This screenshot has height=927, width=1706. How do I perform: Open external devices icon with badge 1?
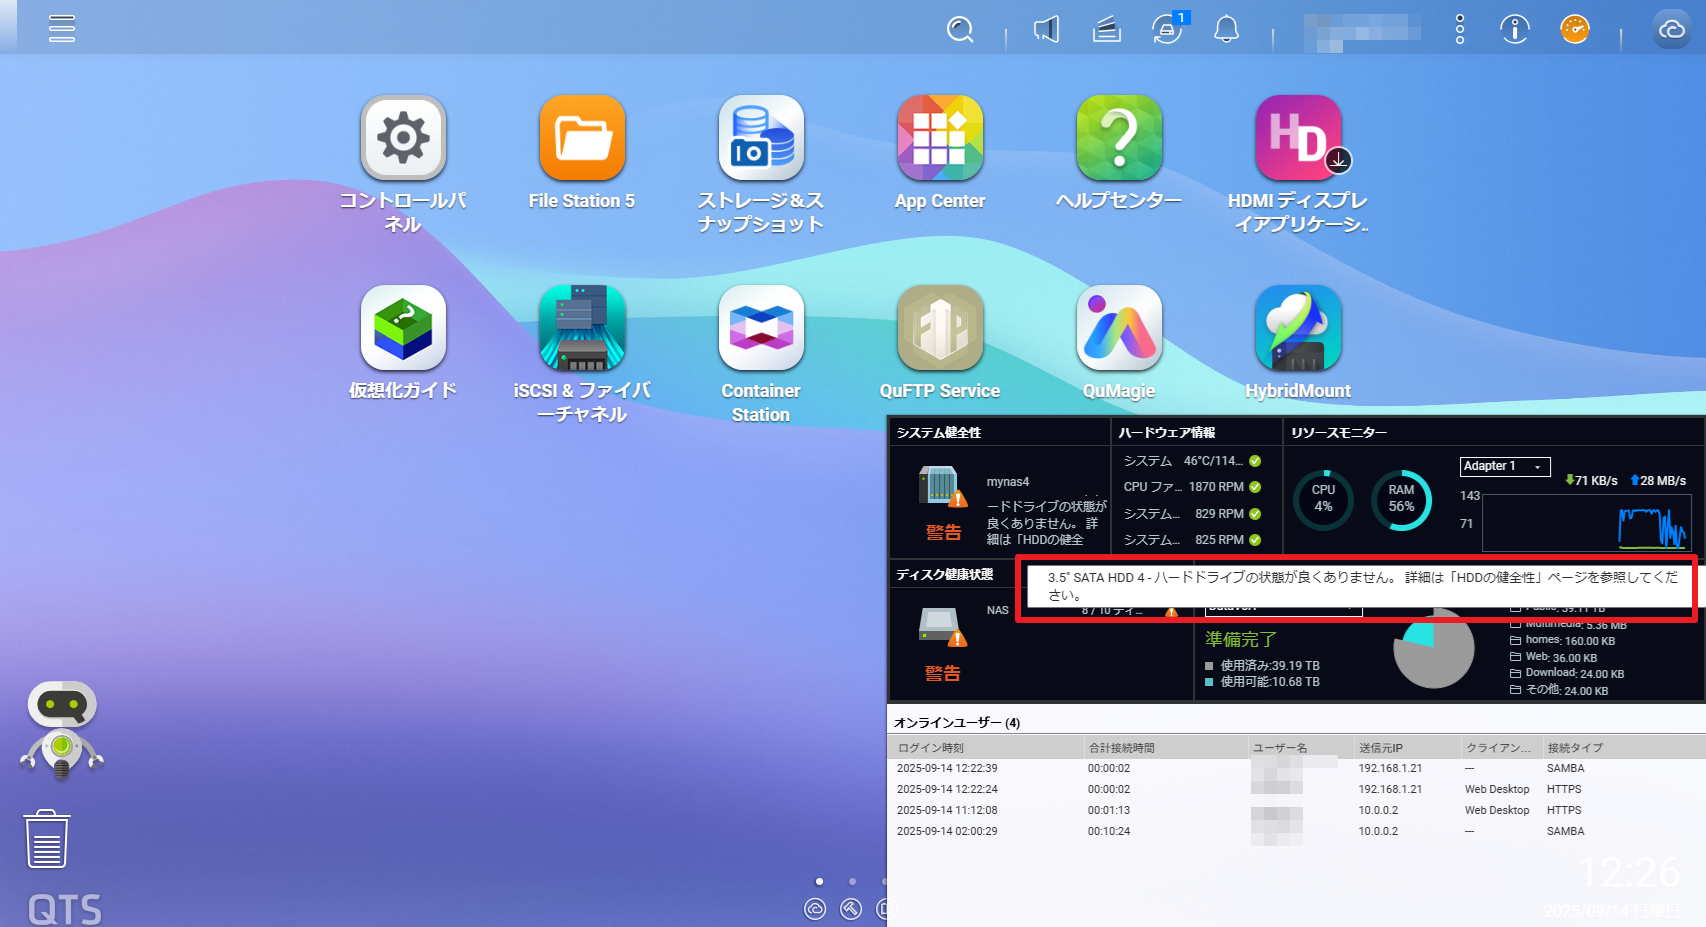coord(1167,28)
